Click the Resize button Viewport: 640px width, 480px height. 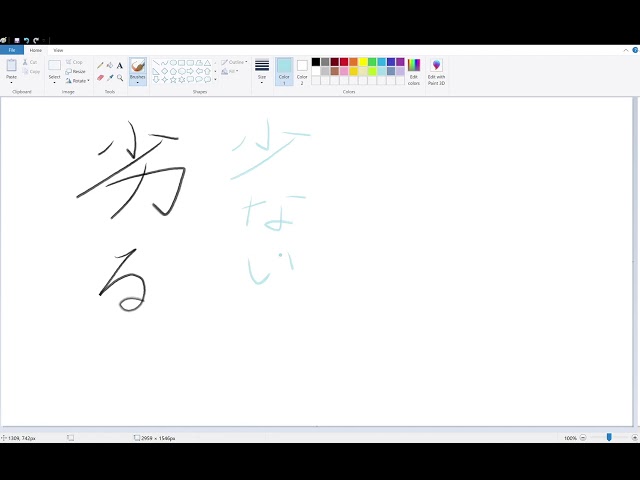[76, 71]
